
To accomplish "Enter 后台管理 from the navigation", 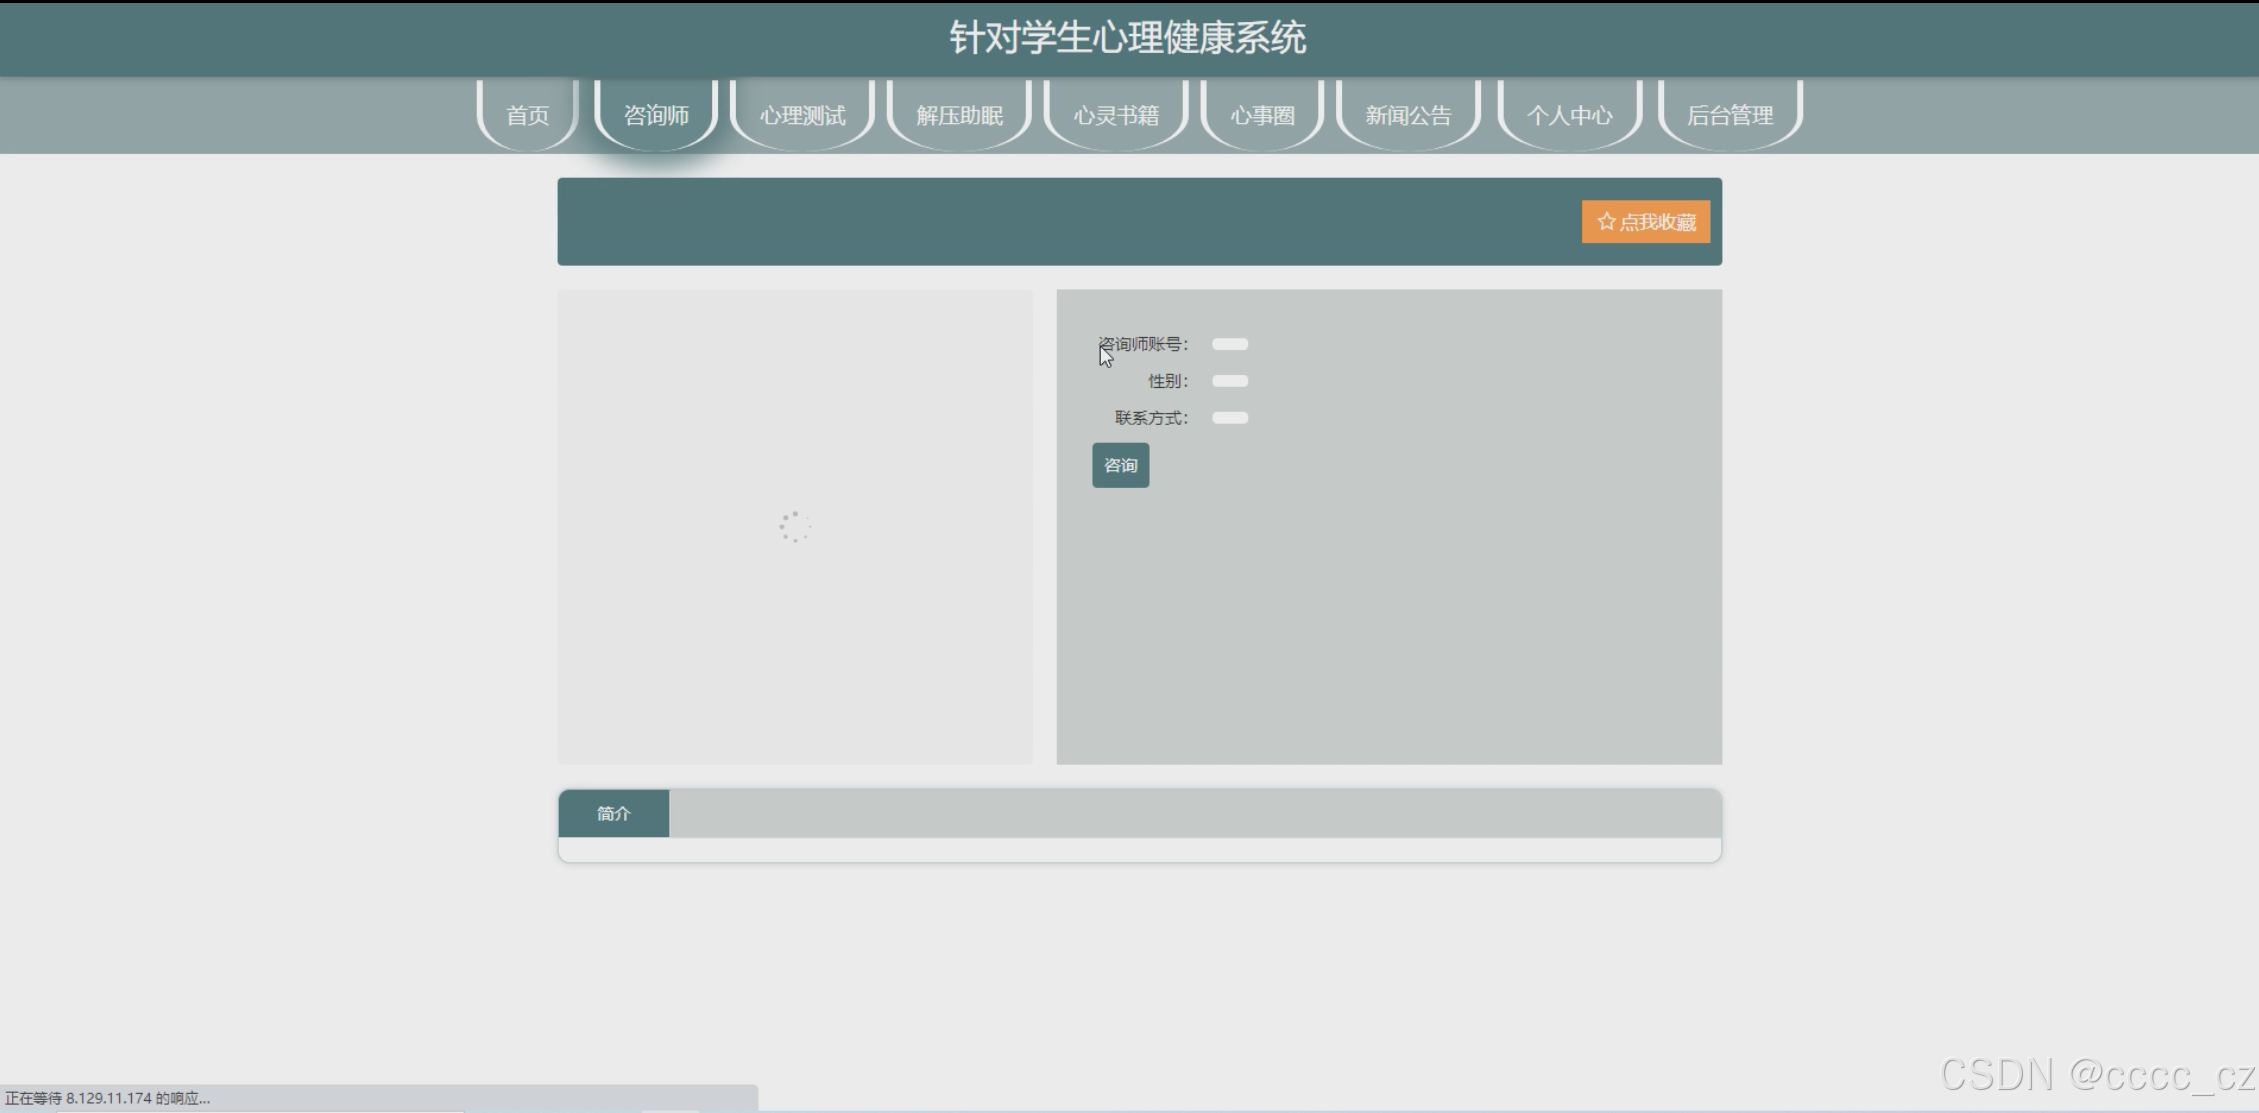I will click(1730, 115).
